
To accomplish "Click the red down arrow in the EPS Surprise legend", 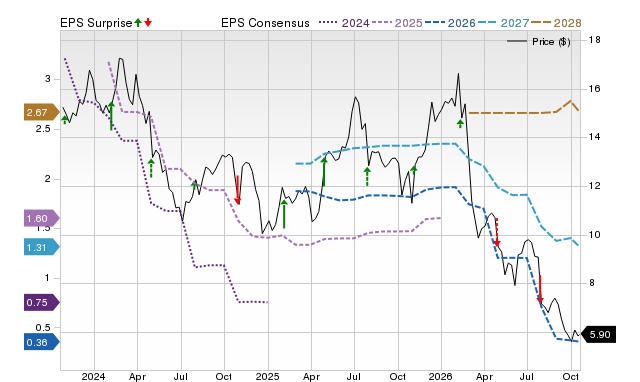I will (x=148, y=22).
